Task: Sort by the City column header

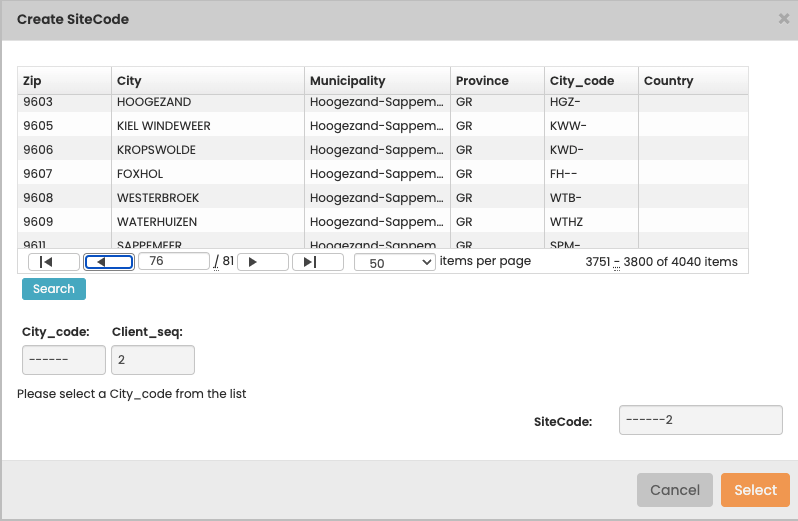Action: [x=207, y=81]
